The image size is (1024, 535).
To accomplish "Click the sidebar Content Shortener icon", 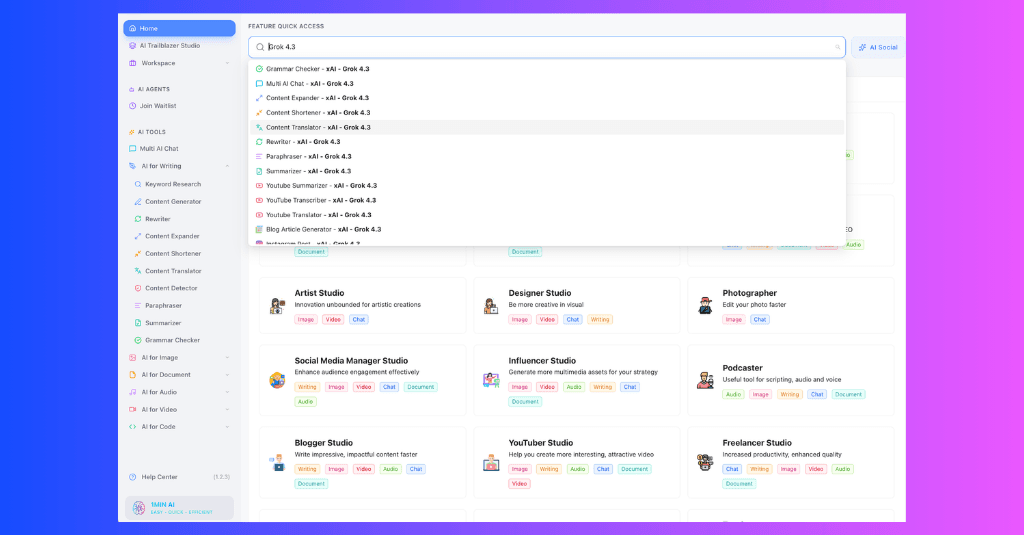I will click(138, 253).
